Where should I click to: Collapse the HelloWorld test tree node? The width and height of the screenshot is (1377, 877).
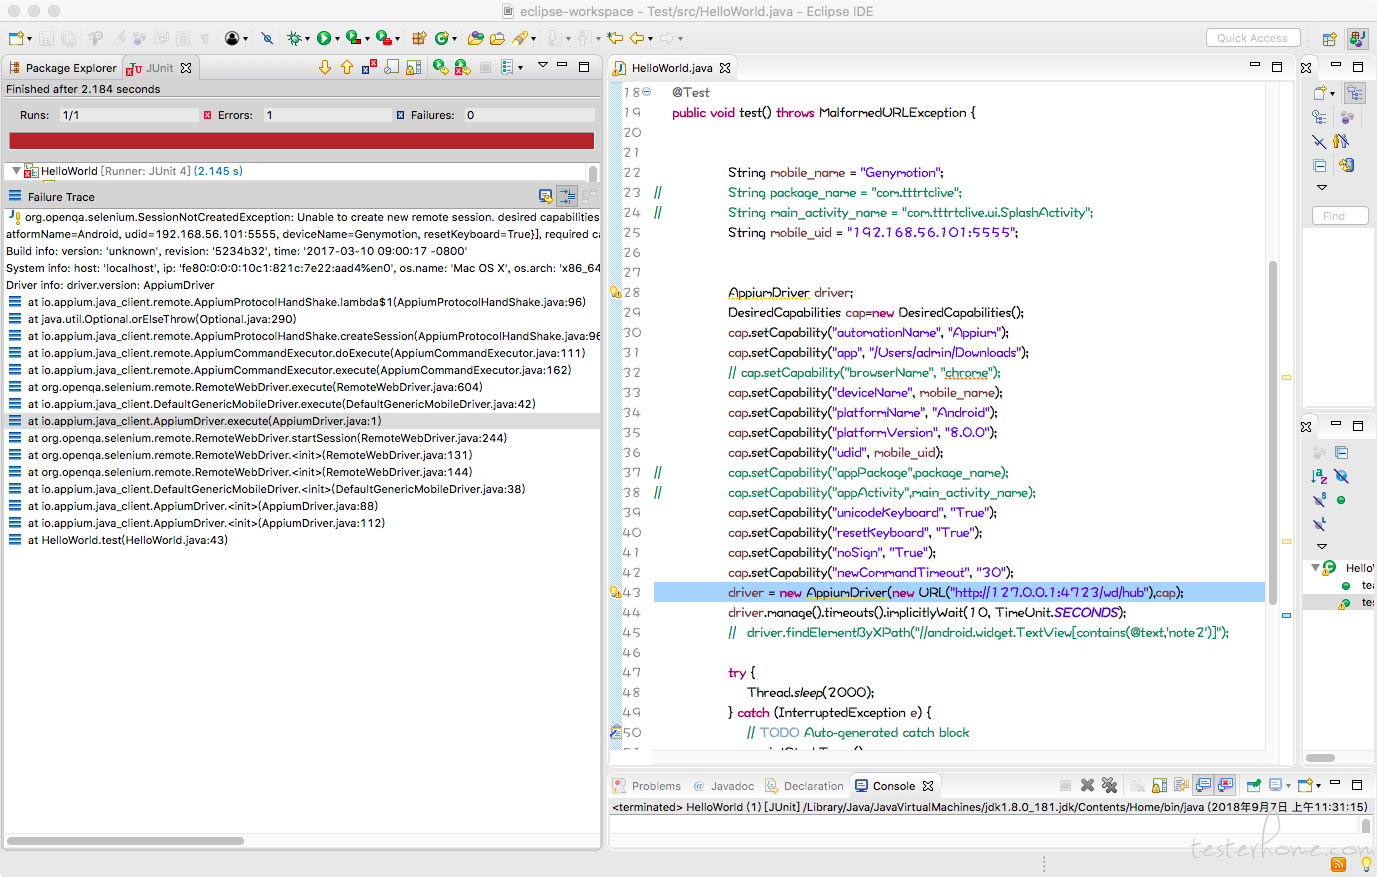(16, 171)
